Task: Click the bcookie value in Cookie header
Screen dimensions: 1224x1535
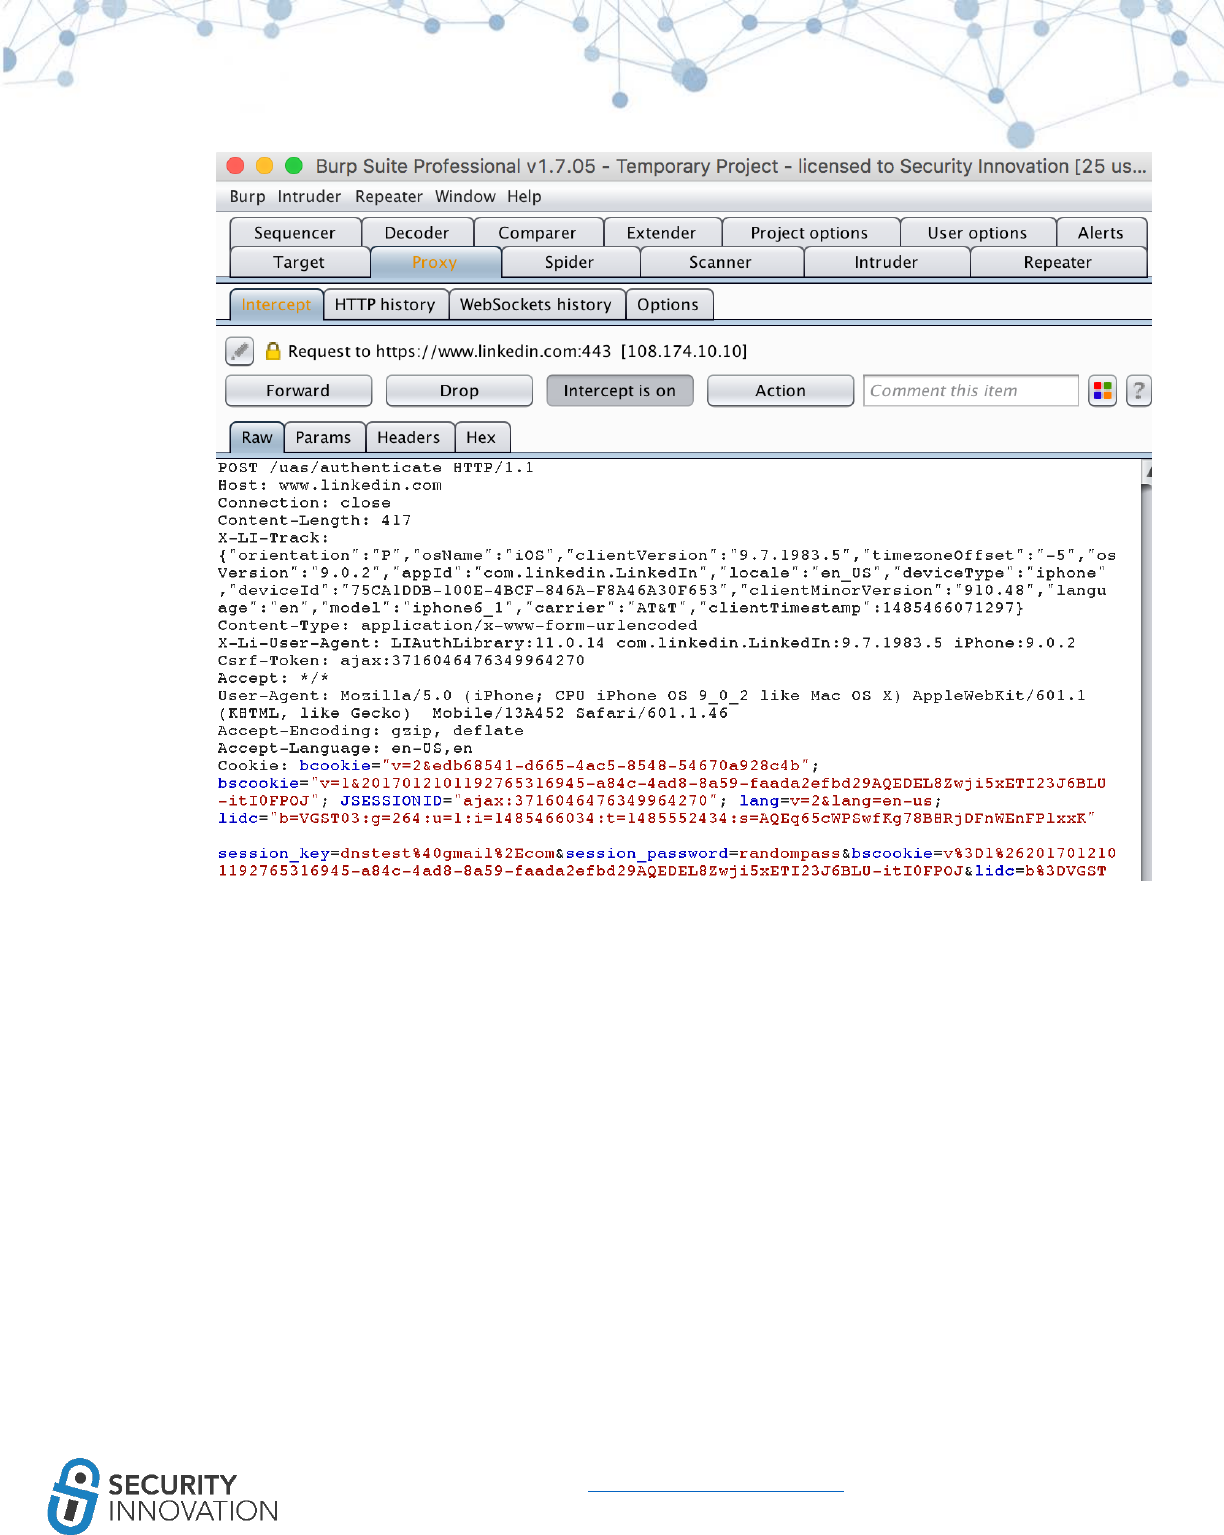Action: (x=596, y=766)
